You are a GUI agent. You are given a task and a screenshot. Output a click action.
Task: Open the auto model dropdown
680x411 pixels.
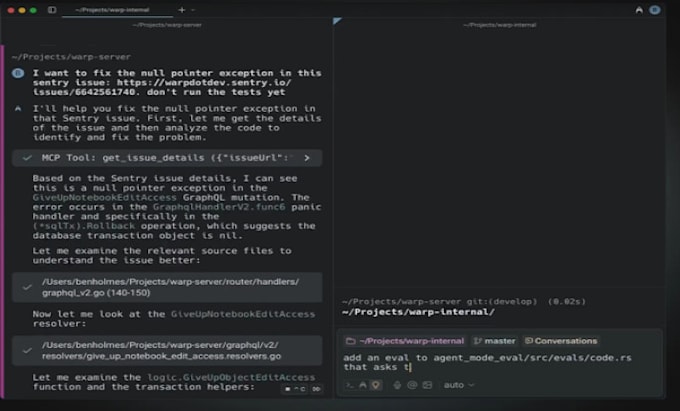[459, 385]
